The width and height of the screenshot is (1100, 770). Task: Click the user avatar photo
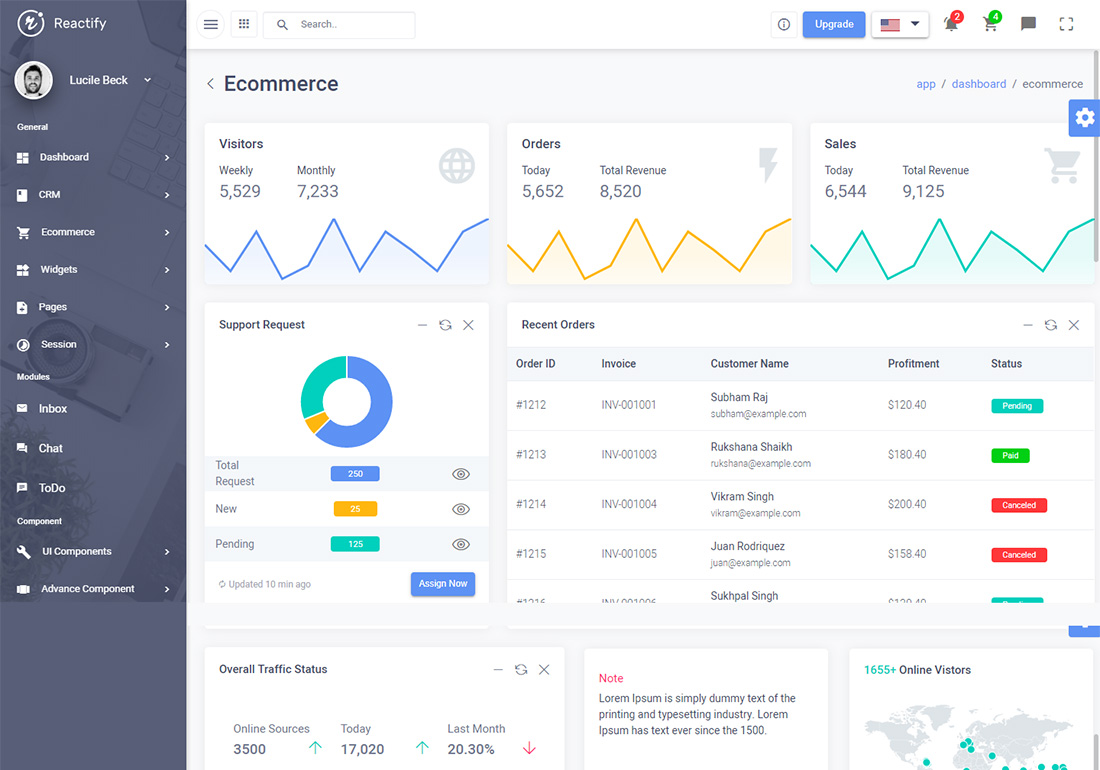tap(33, 81)
